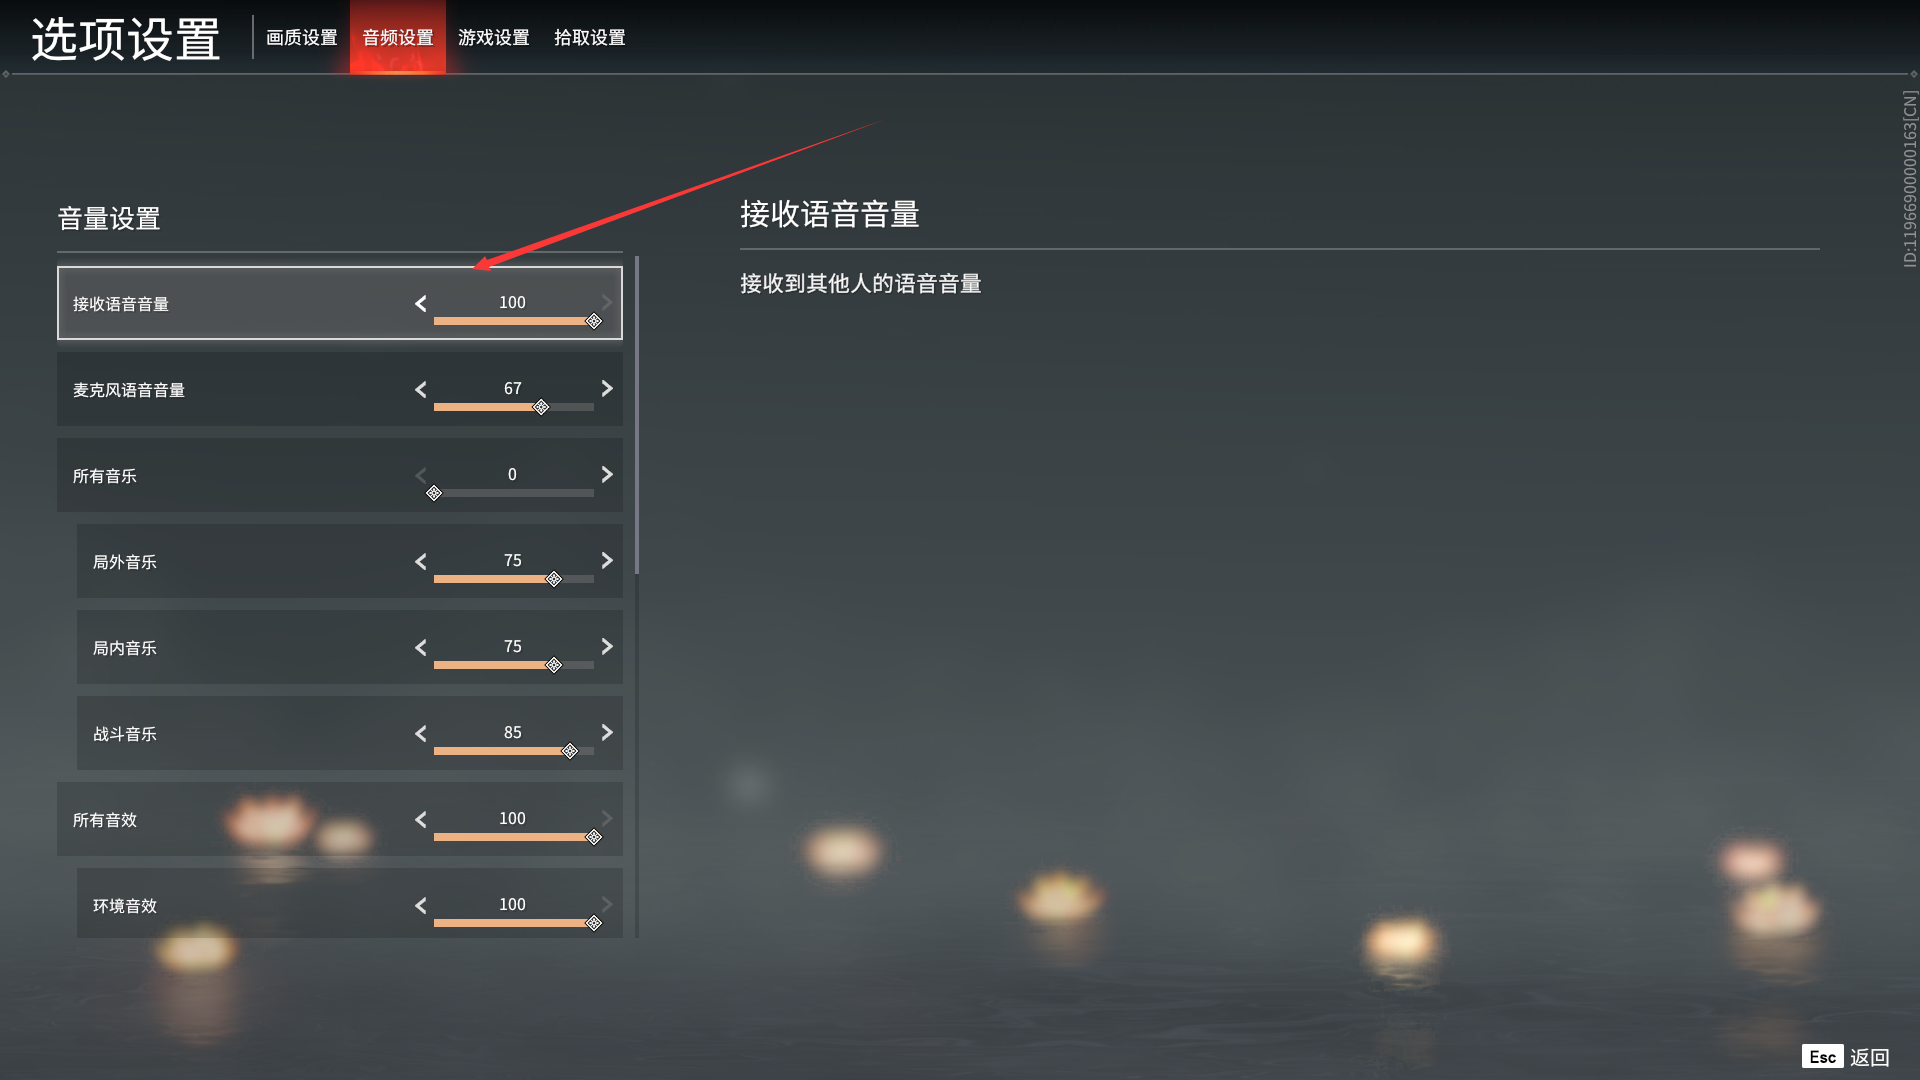Viewport: 1920px width, 1080px height.
Task: Increase 麦克风语音音量 with right arrow
Action: [x=607, y=388]
